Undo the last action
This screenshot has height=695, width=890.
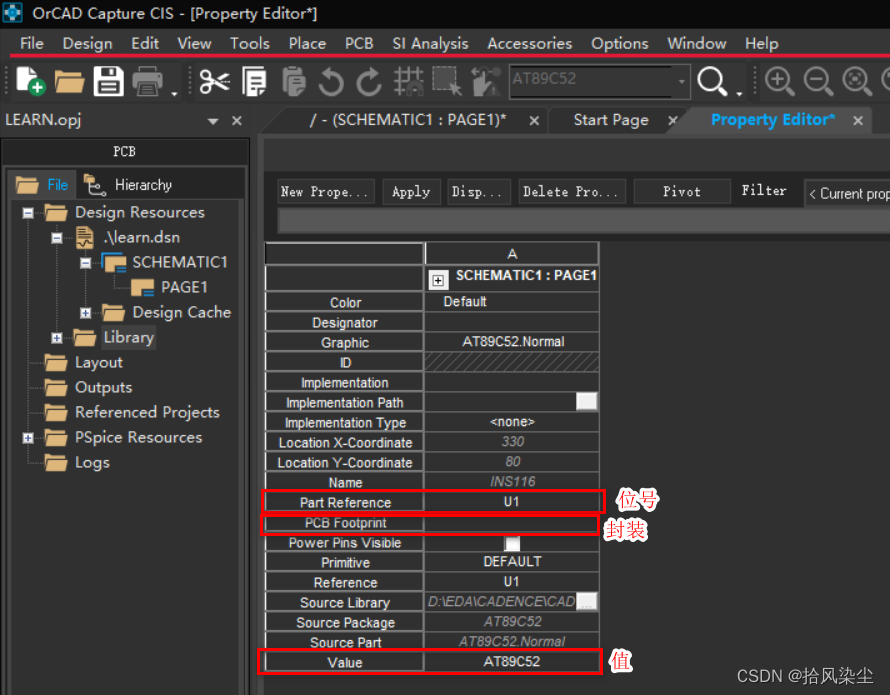331,81
